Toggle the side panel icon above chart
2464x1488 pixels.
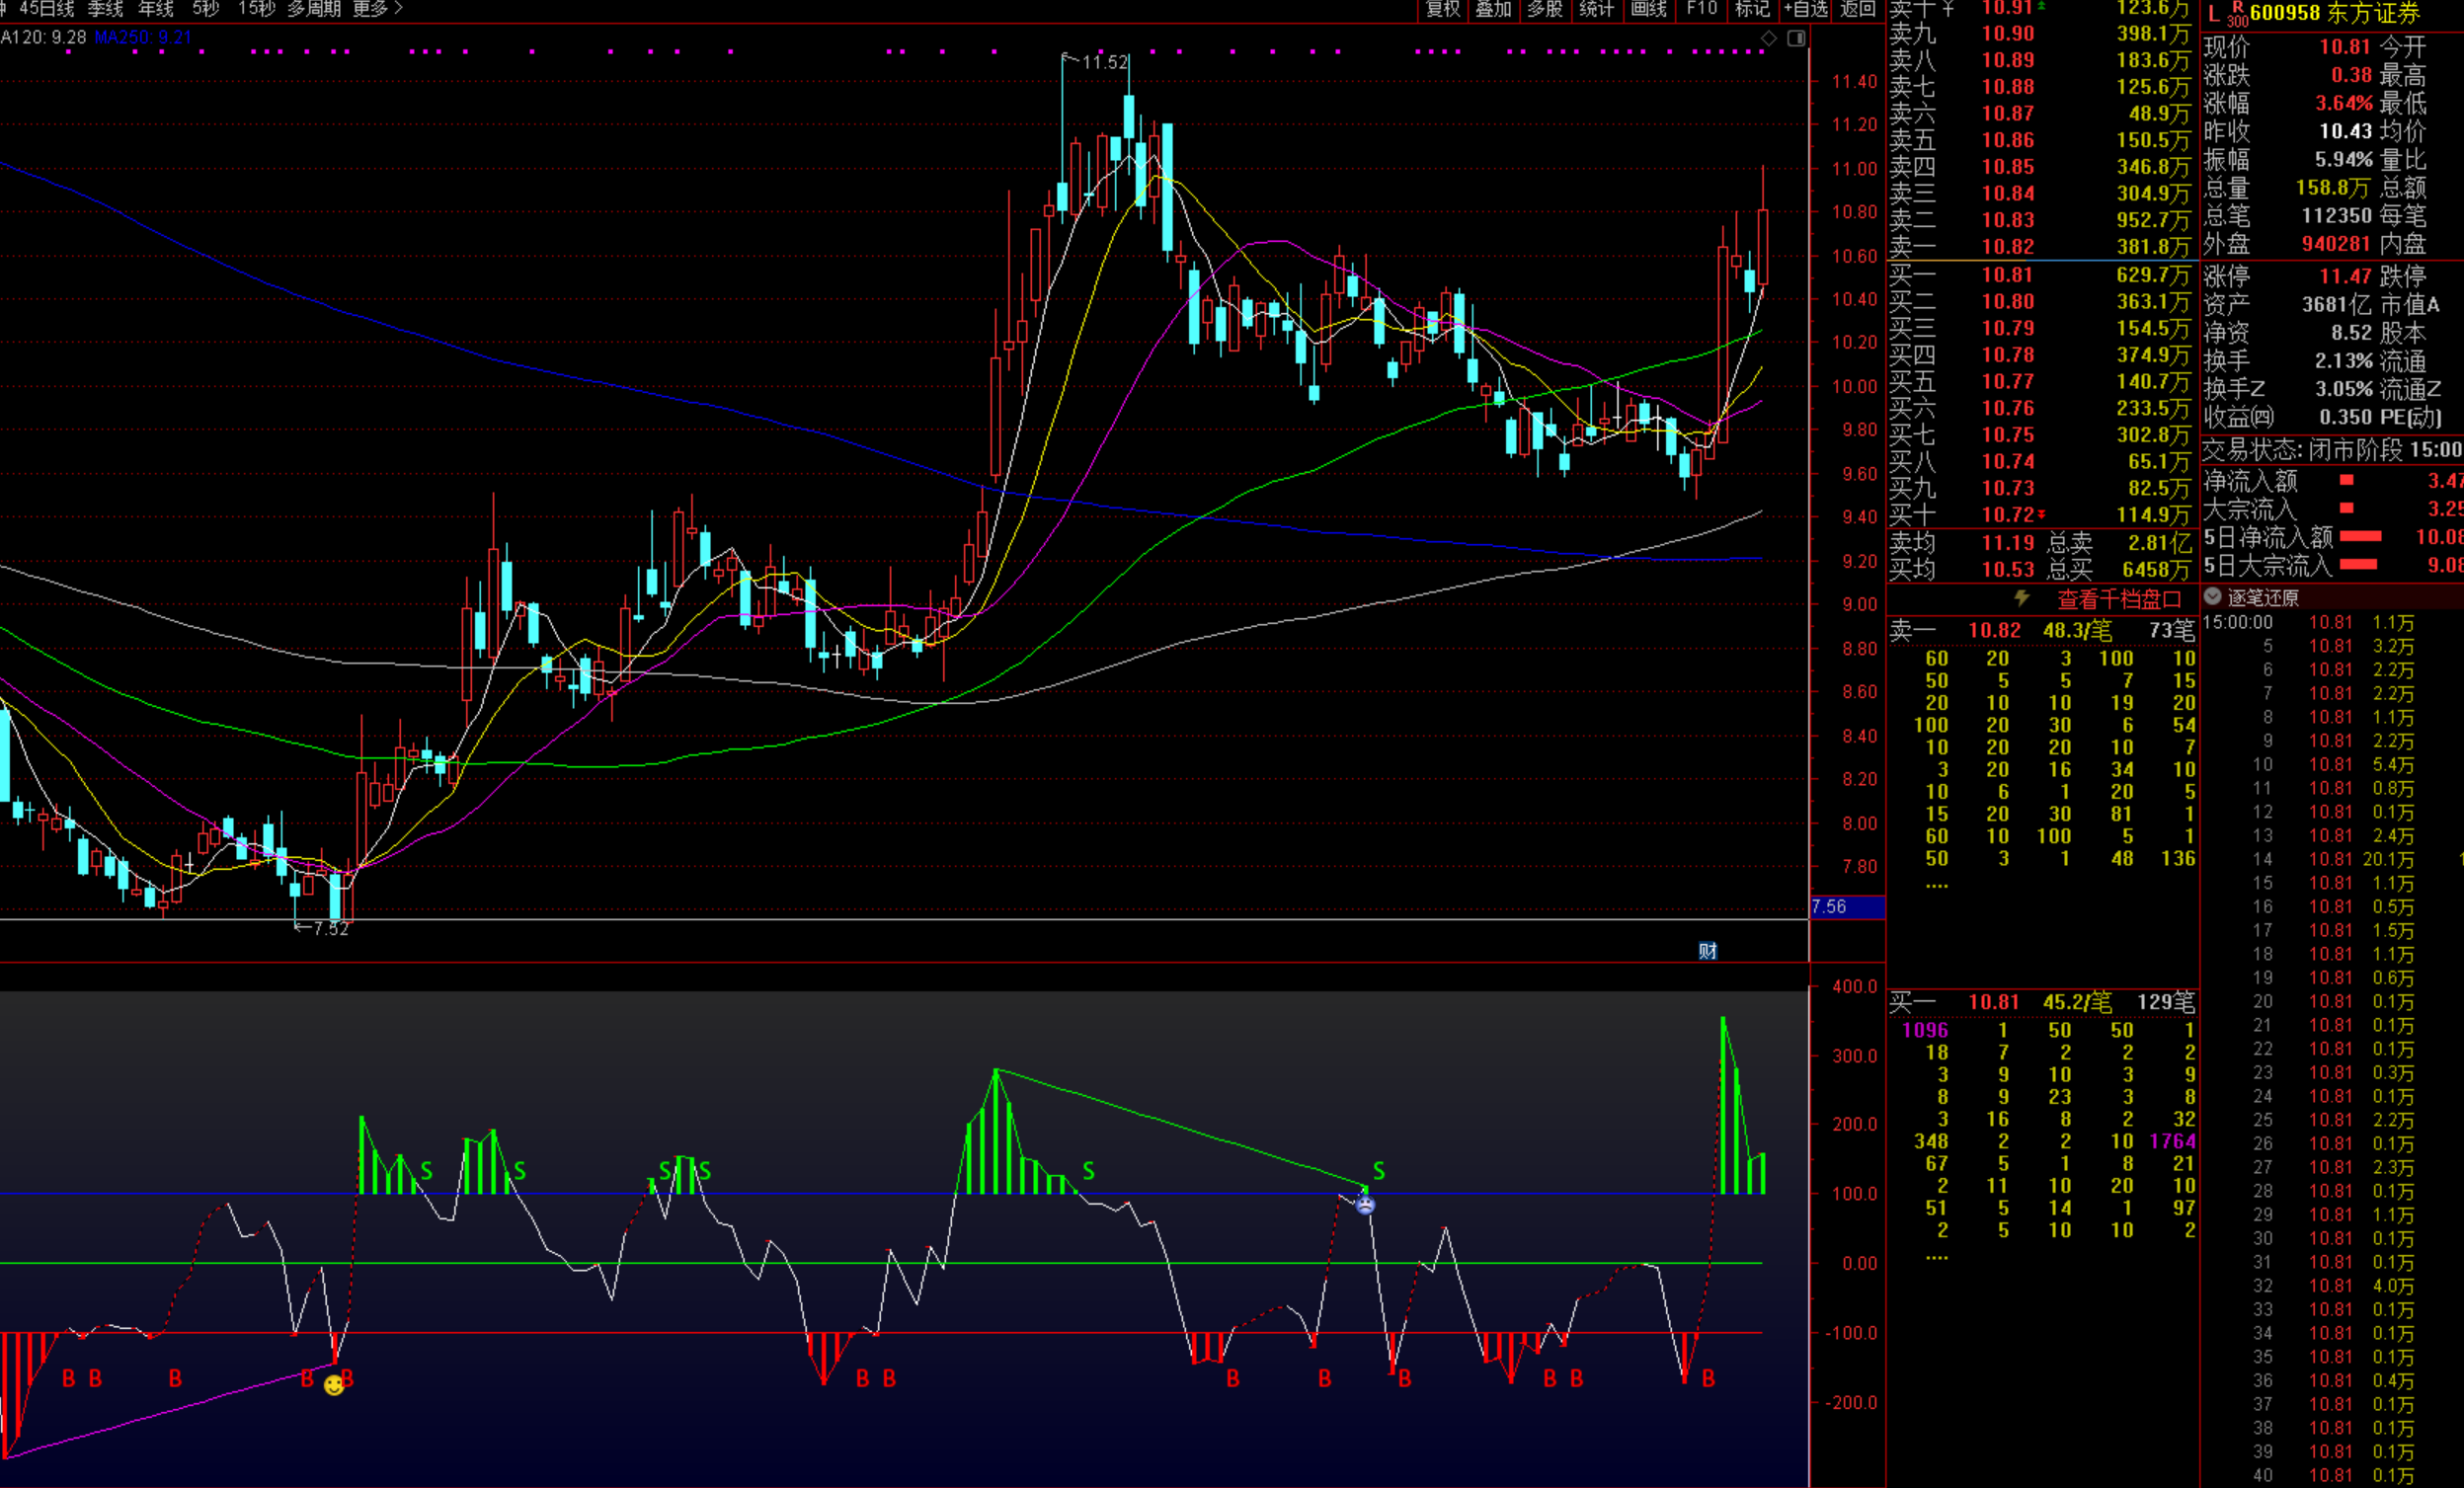pos(1796,38)
